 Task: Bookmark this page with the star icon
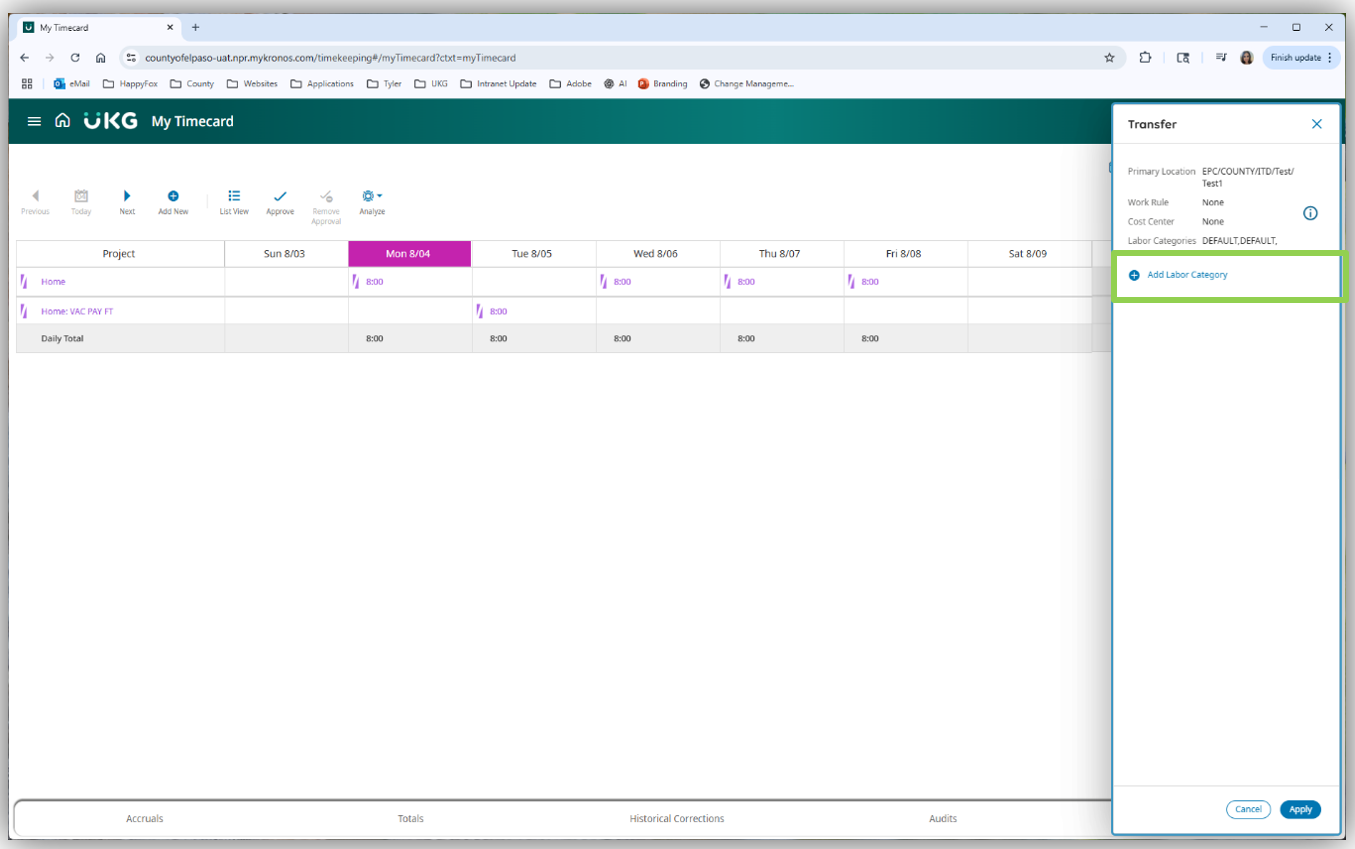click(1109, 58)
